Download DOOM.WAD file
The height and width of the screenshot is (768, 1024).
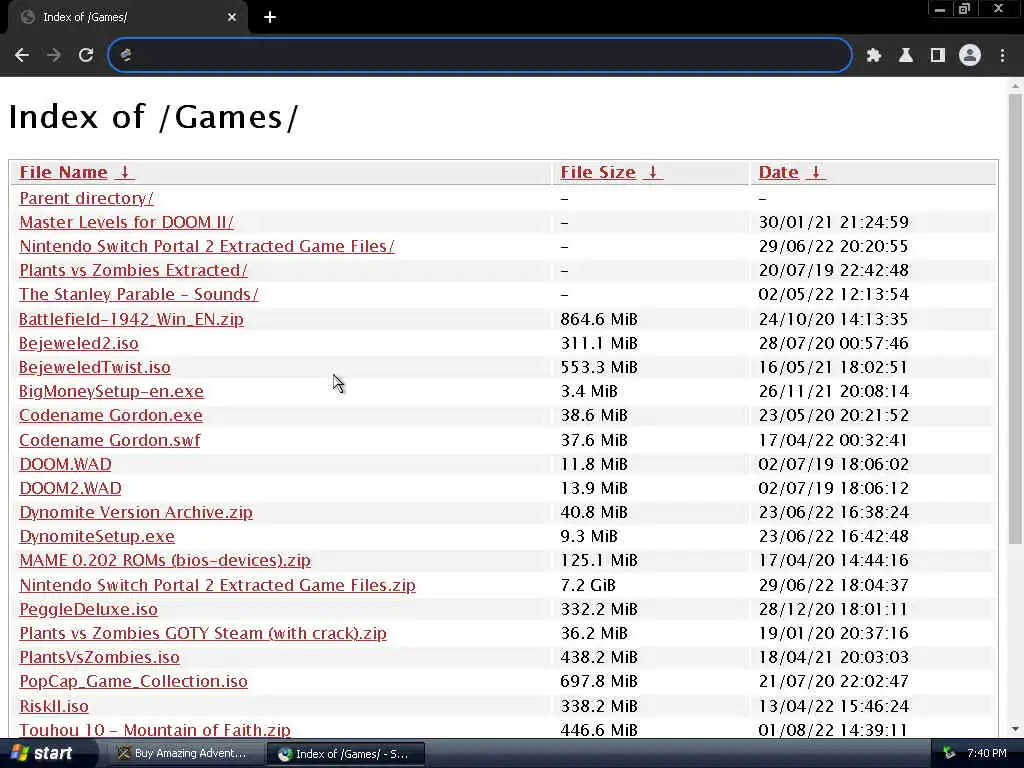(x=65, y=464)
